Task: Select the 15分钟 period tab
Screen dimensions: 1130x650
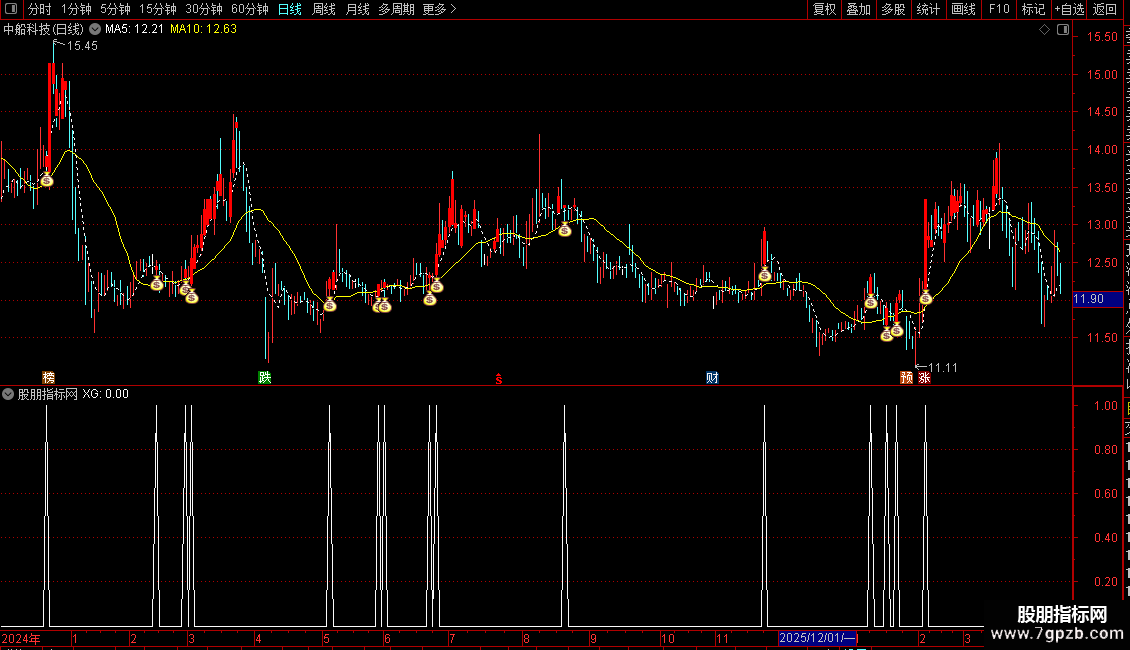Action: pos(158,9)
